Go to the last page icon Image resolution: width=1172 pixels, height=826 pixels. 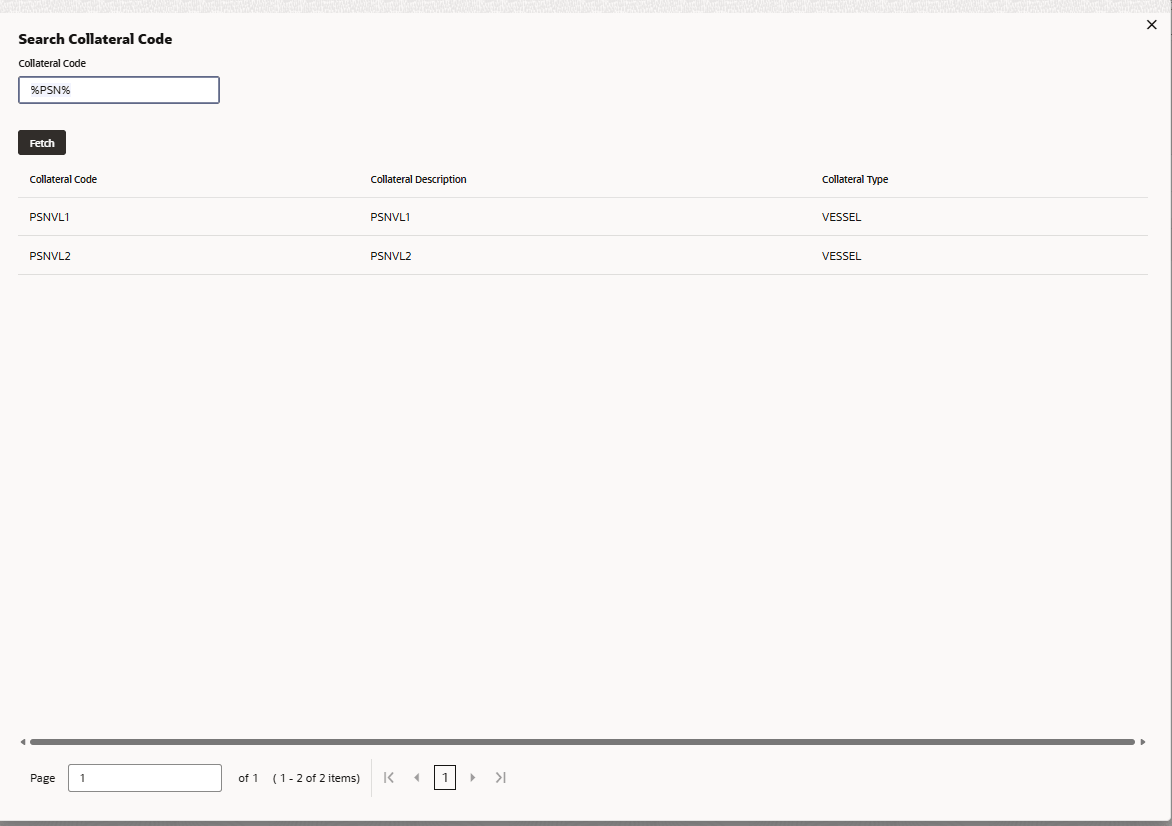[501, 777]
